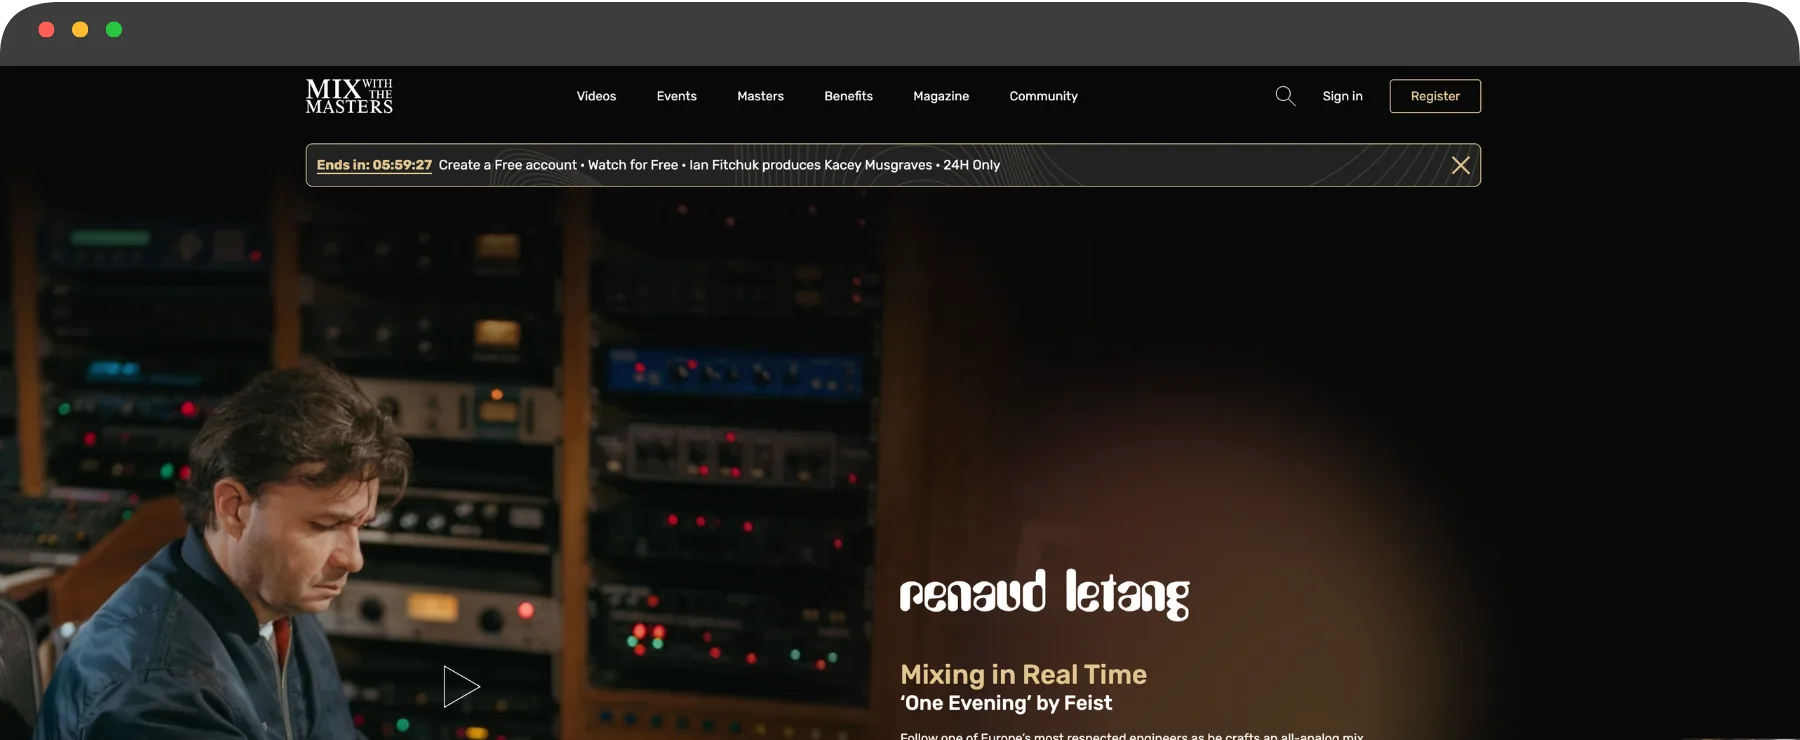The image size is (1800, 740).
Task: Play the hero video with the triangle
Action: point(461,687)
